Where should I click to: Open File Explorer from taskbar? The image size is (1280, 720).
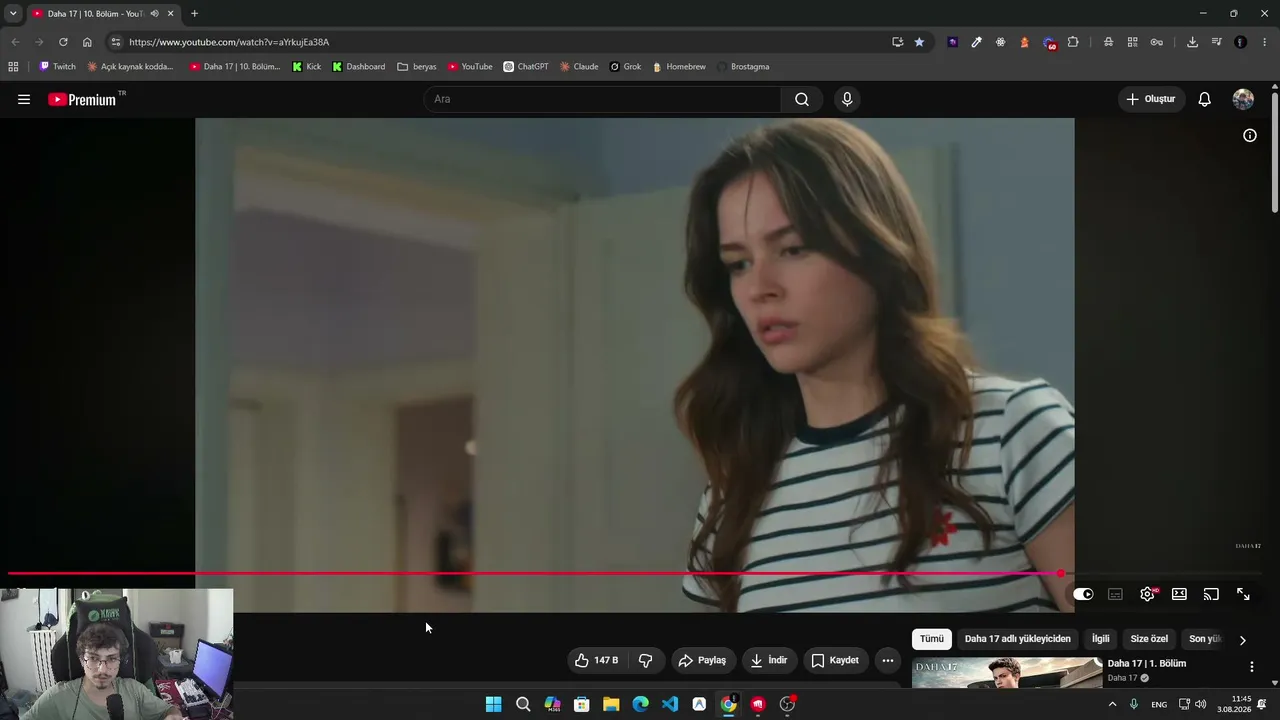611,704
